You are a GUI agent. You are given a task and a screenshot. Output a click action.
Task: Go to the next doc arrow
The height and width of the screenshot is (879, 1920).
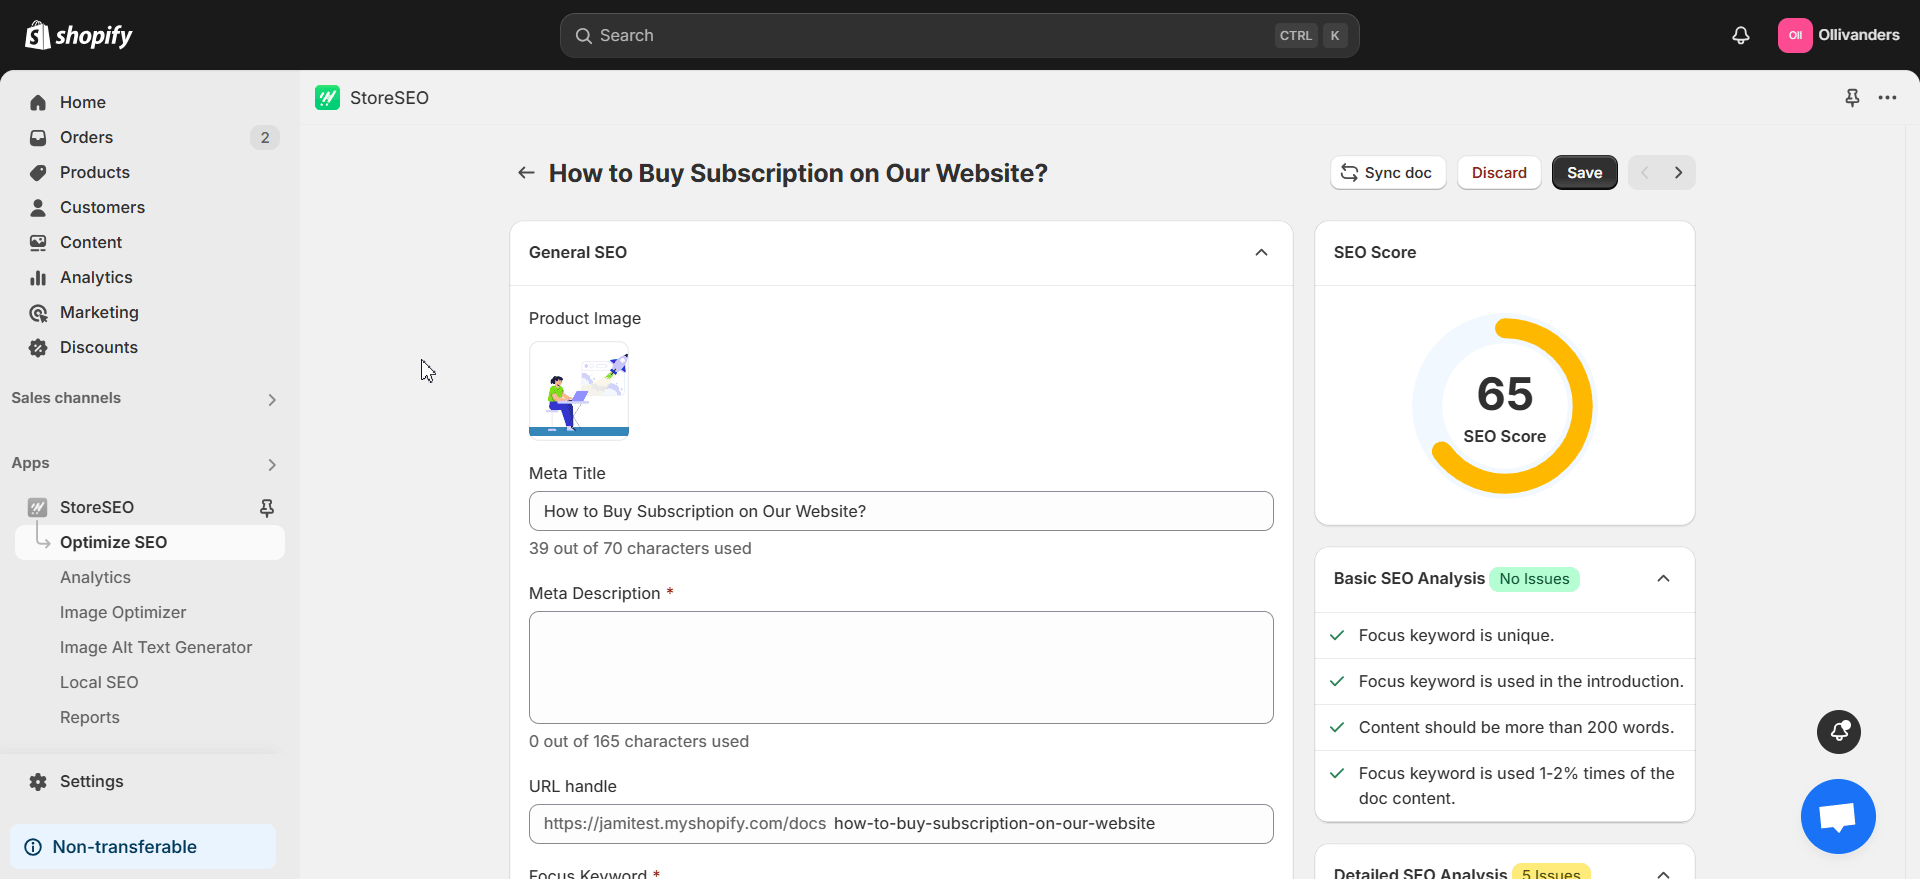coord(1678,172)
